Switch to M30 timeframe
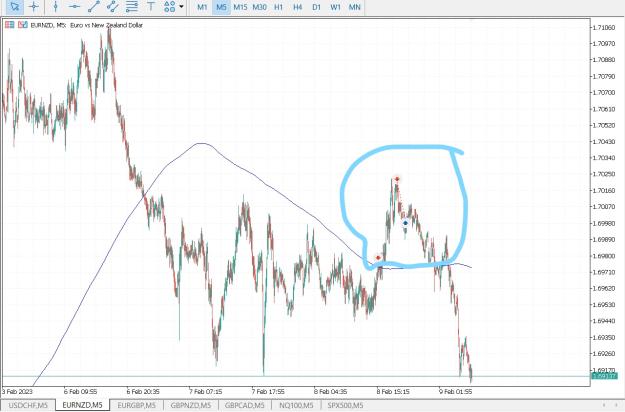The height and width of the screenshot is (412, 625). pos(259,7)
